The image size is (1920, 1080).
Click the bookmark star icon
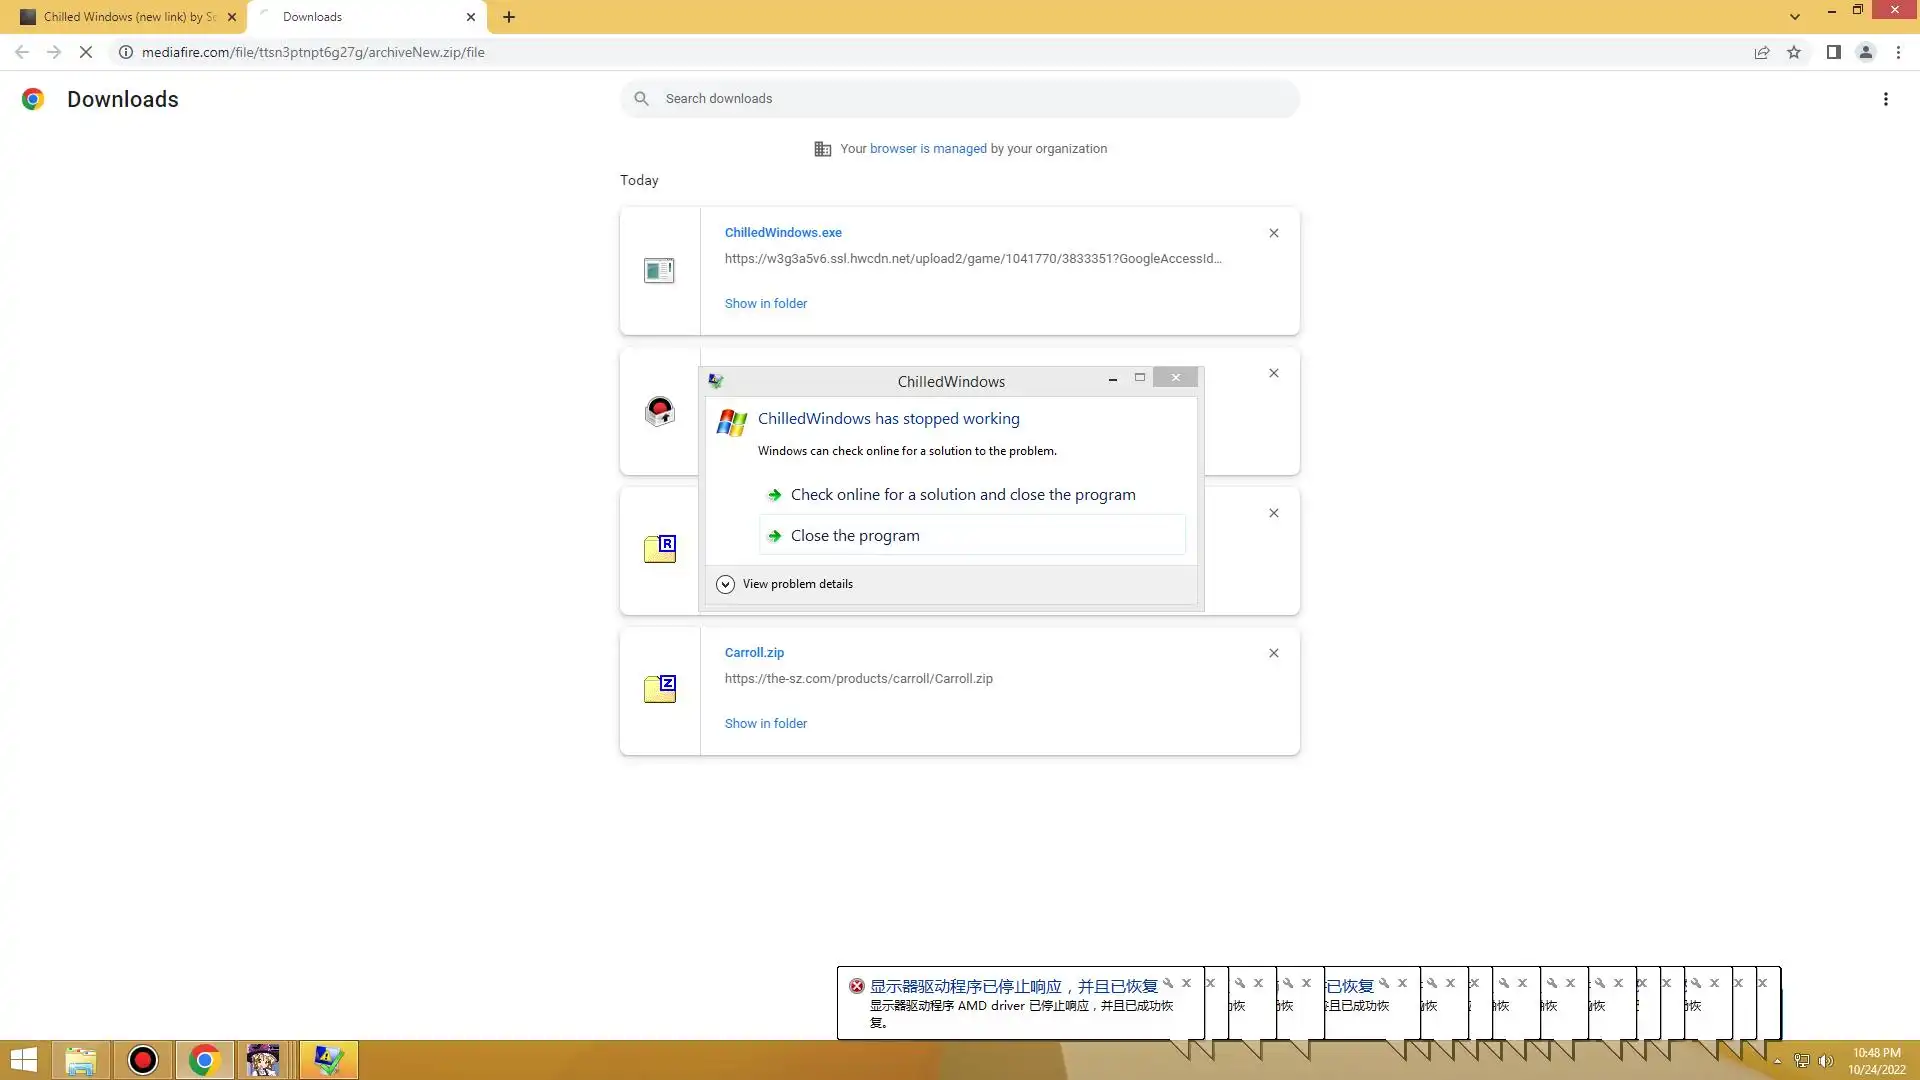tap(1794, 52)
